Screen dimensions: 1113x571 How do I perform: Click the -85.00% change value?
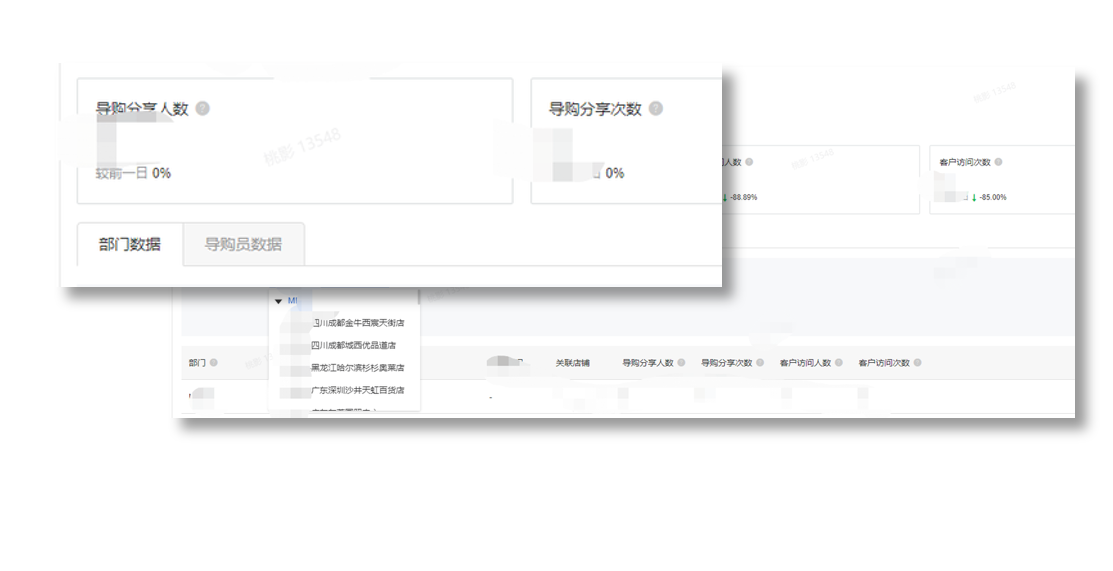click(x=993, y=197)
